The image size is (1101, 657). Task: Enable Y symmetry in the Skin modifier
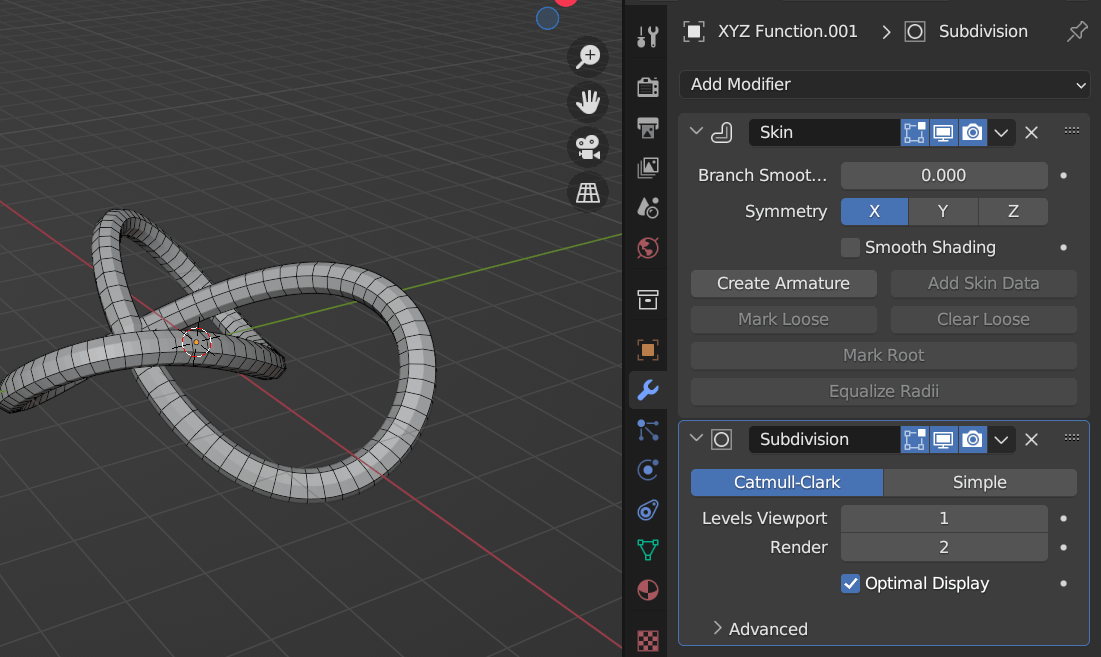(x=943, y=211)
